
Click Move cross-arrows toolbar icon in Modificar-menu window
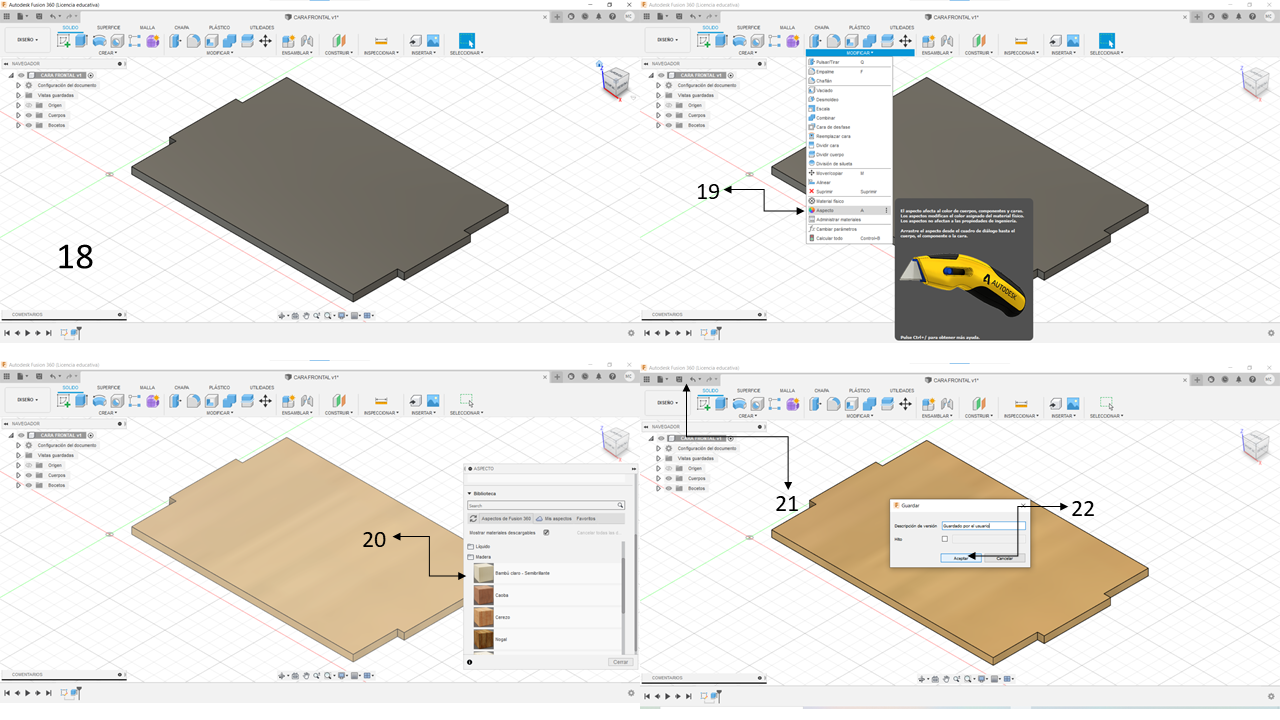point(905,41)
